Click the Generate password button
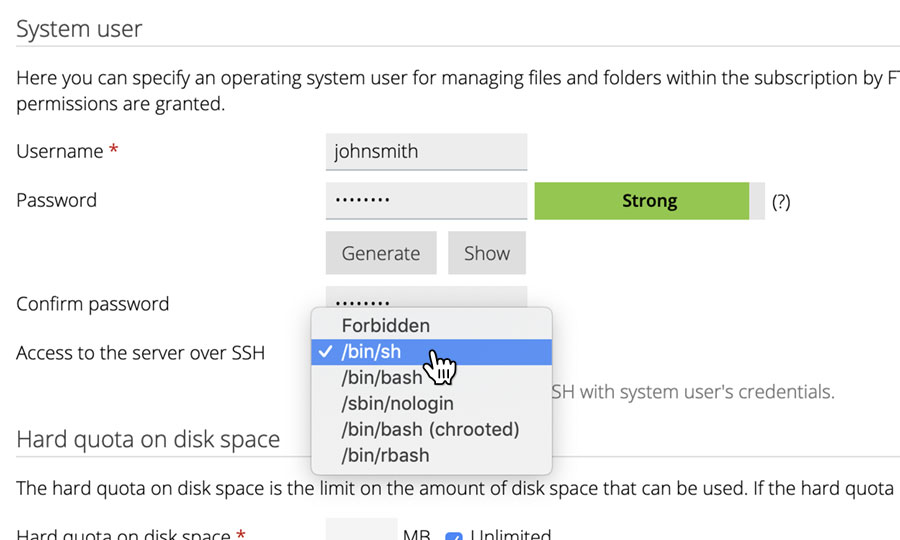The height and width of the screenshot is (540, 900). coord(381,252)
